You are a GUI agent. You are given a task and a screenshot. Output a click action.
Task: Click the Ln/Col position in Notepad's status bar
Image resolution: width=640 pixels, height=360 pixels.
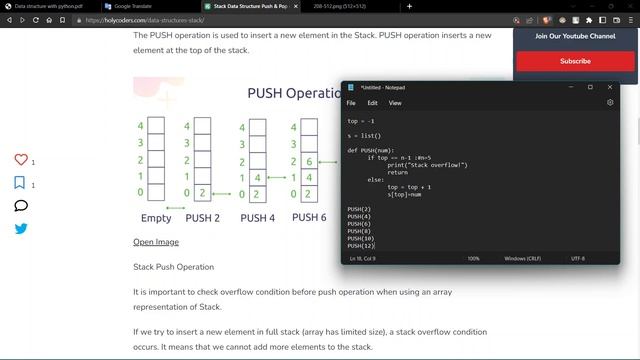(362, 258)
